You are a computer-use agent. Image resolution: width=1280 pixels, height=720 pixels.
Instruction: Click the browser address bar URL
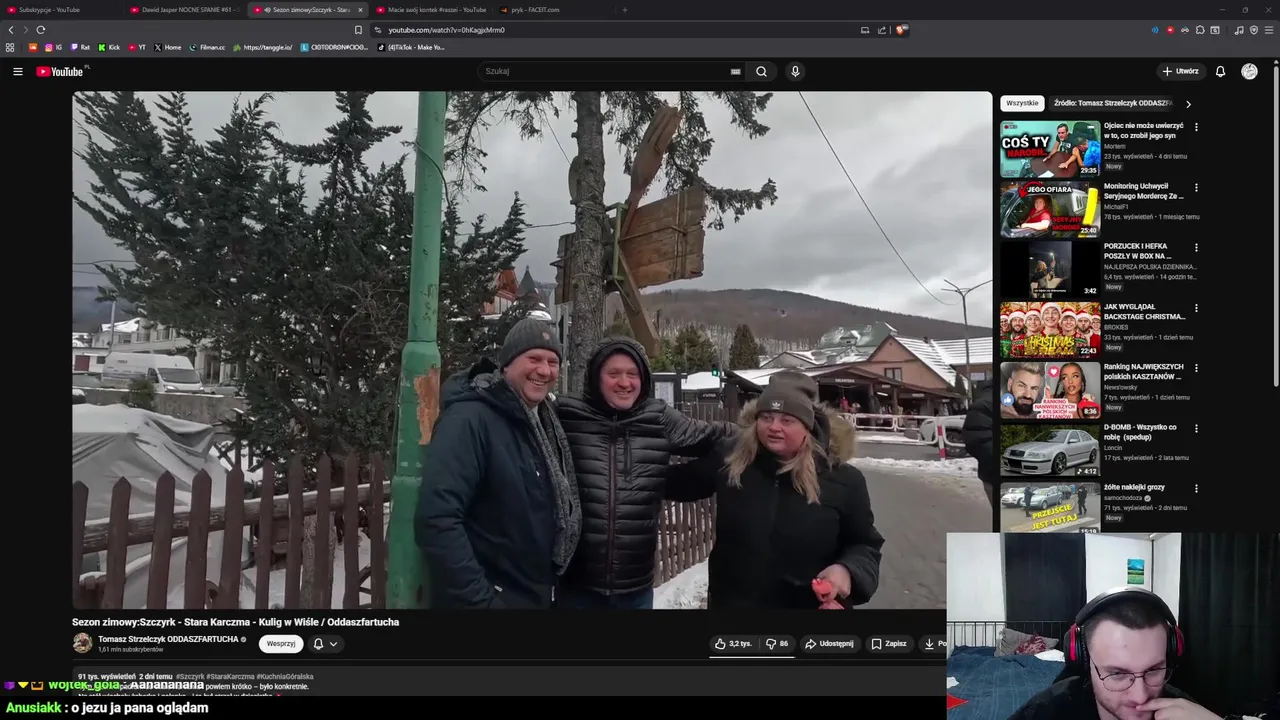446,30
